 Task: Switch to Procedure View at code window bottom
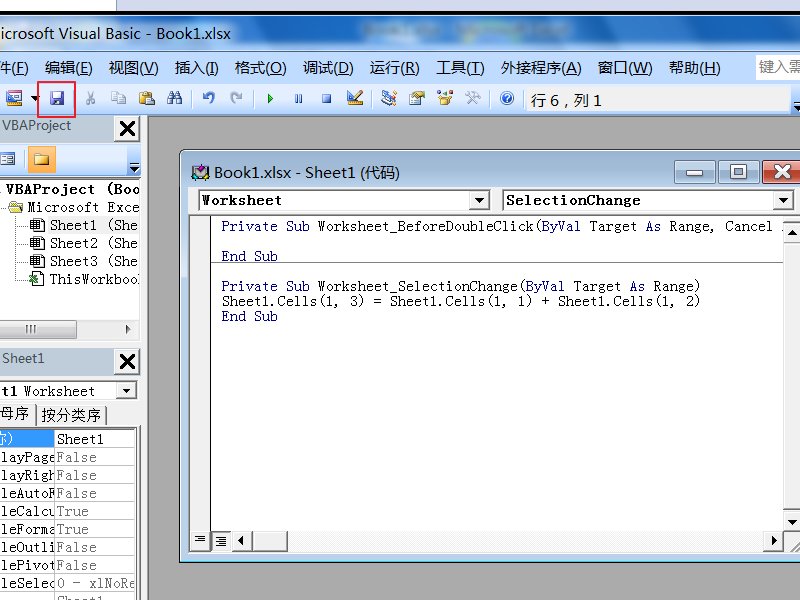click(x=201, y=540)
